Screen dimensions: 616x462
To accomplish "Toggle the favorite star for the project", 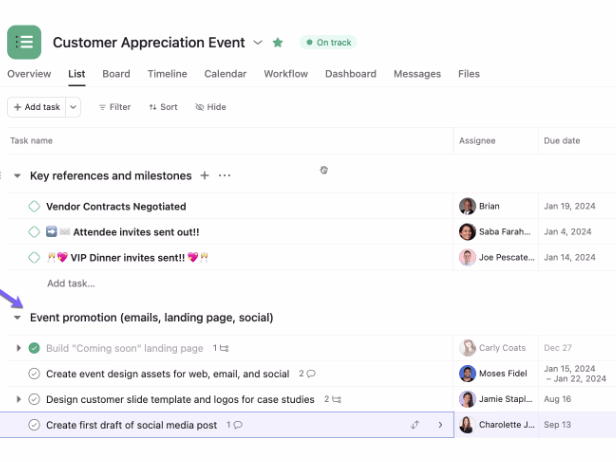I will pyautogui.click(x=278, y=42).
